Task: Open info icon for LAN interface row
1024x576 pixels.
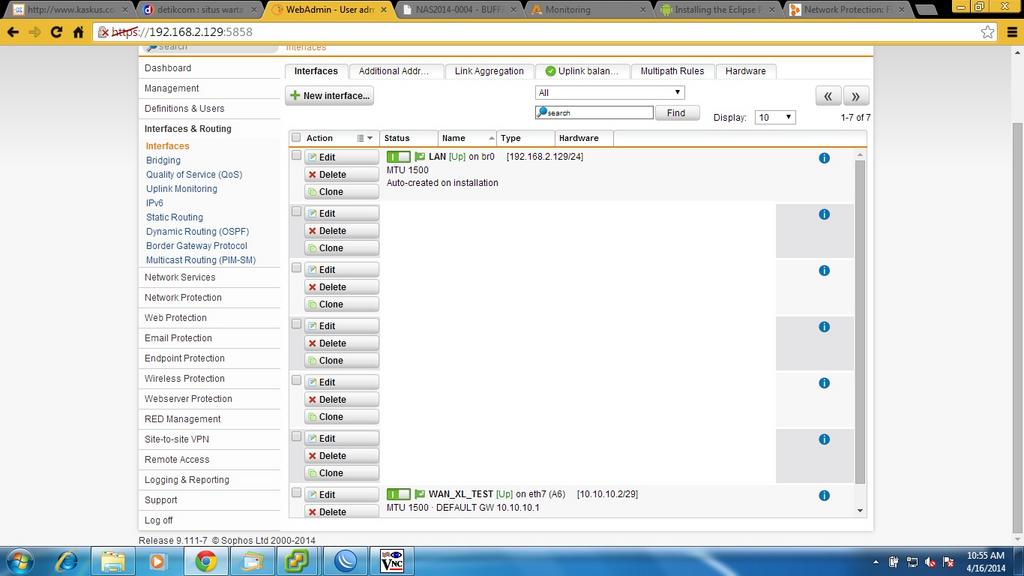Action: click(x=824, y=158)
